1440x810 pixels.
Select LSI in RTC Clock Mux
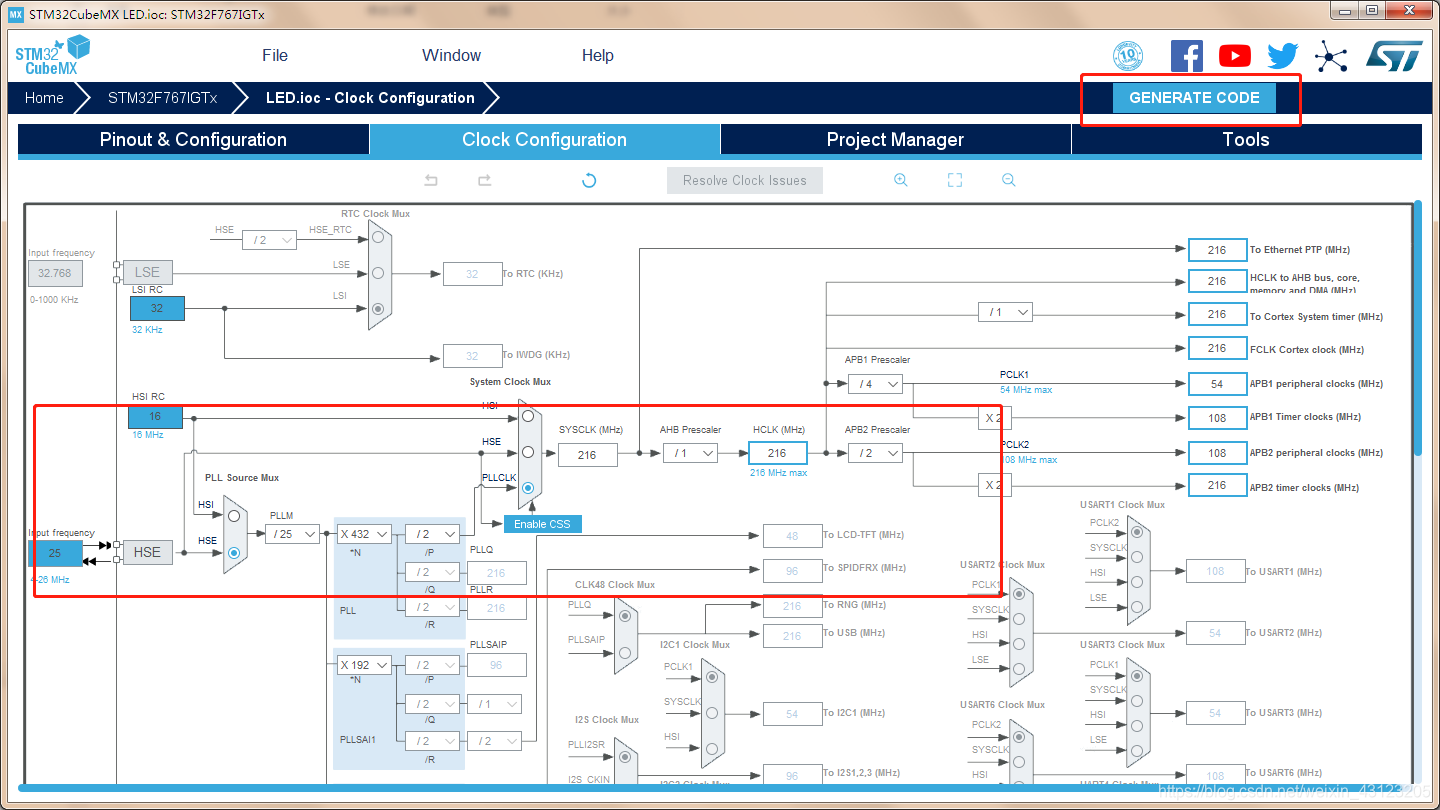[378, 309]
